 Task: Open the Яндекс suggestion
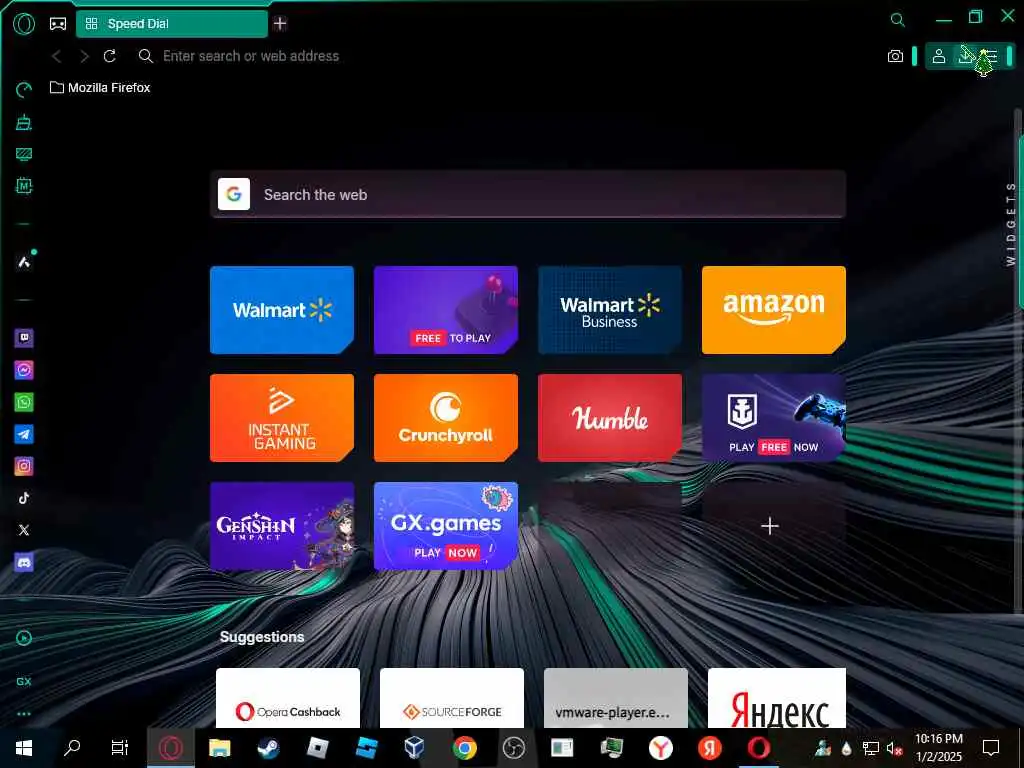coord(777,697)
